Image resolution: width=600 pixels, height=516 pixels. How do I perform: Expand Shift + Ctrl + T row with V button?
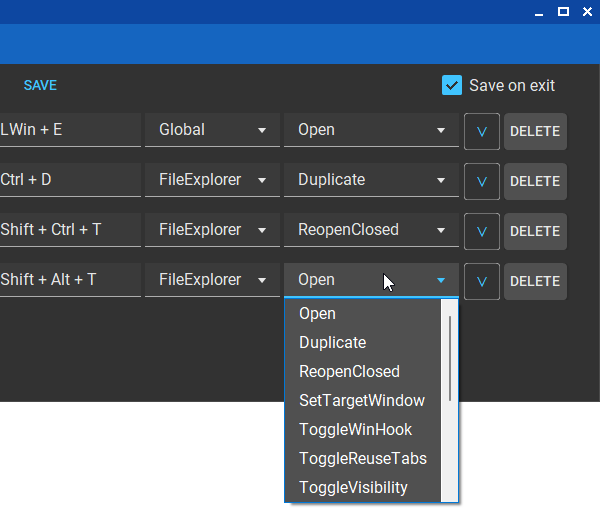tap(482, 231)
